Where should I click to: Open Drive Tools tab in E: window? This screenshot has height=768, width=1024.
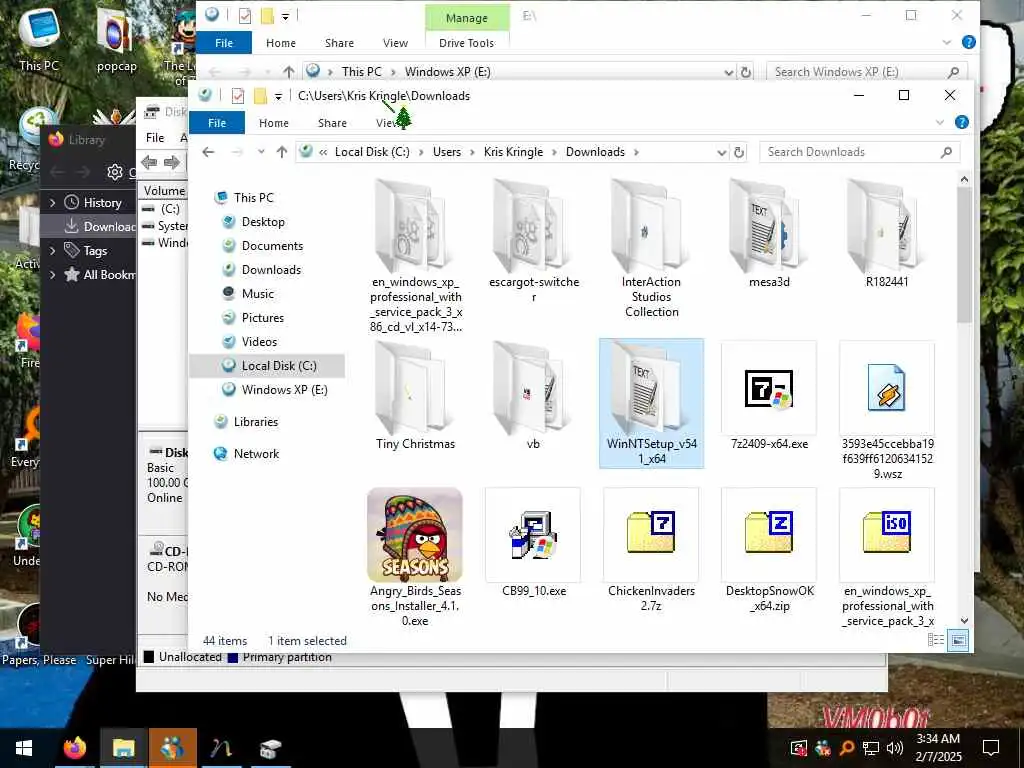(466, 43)
